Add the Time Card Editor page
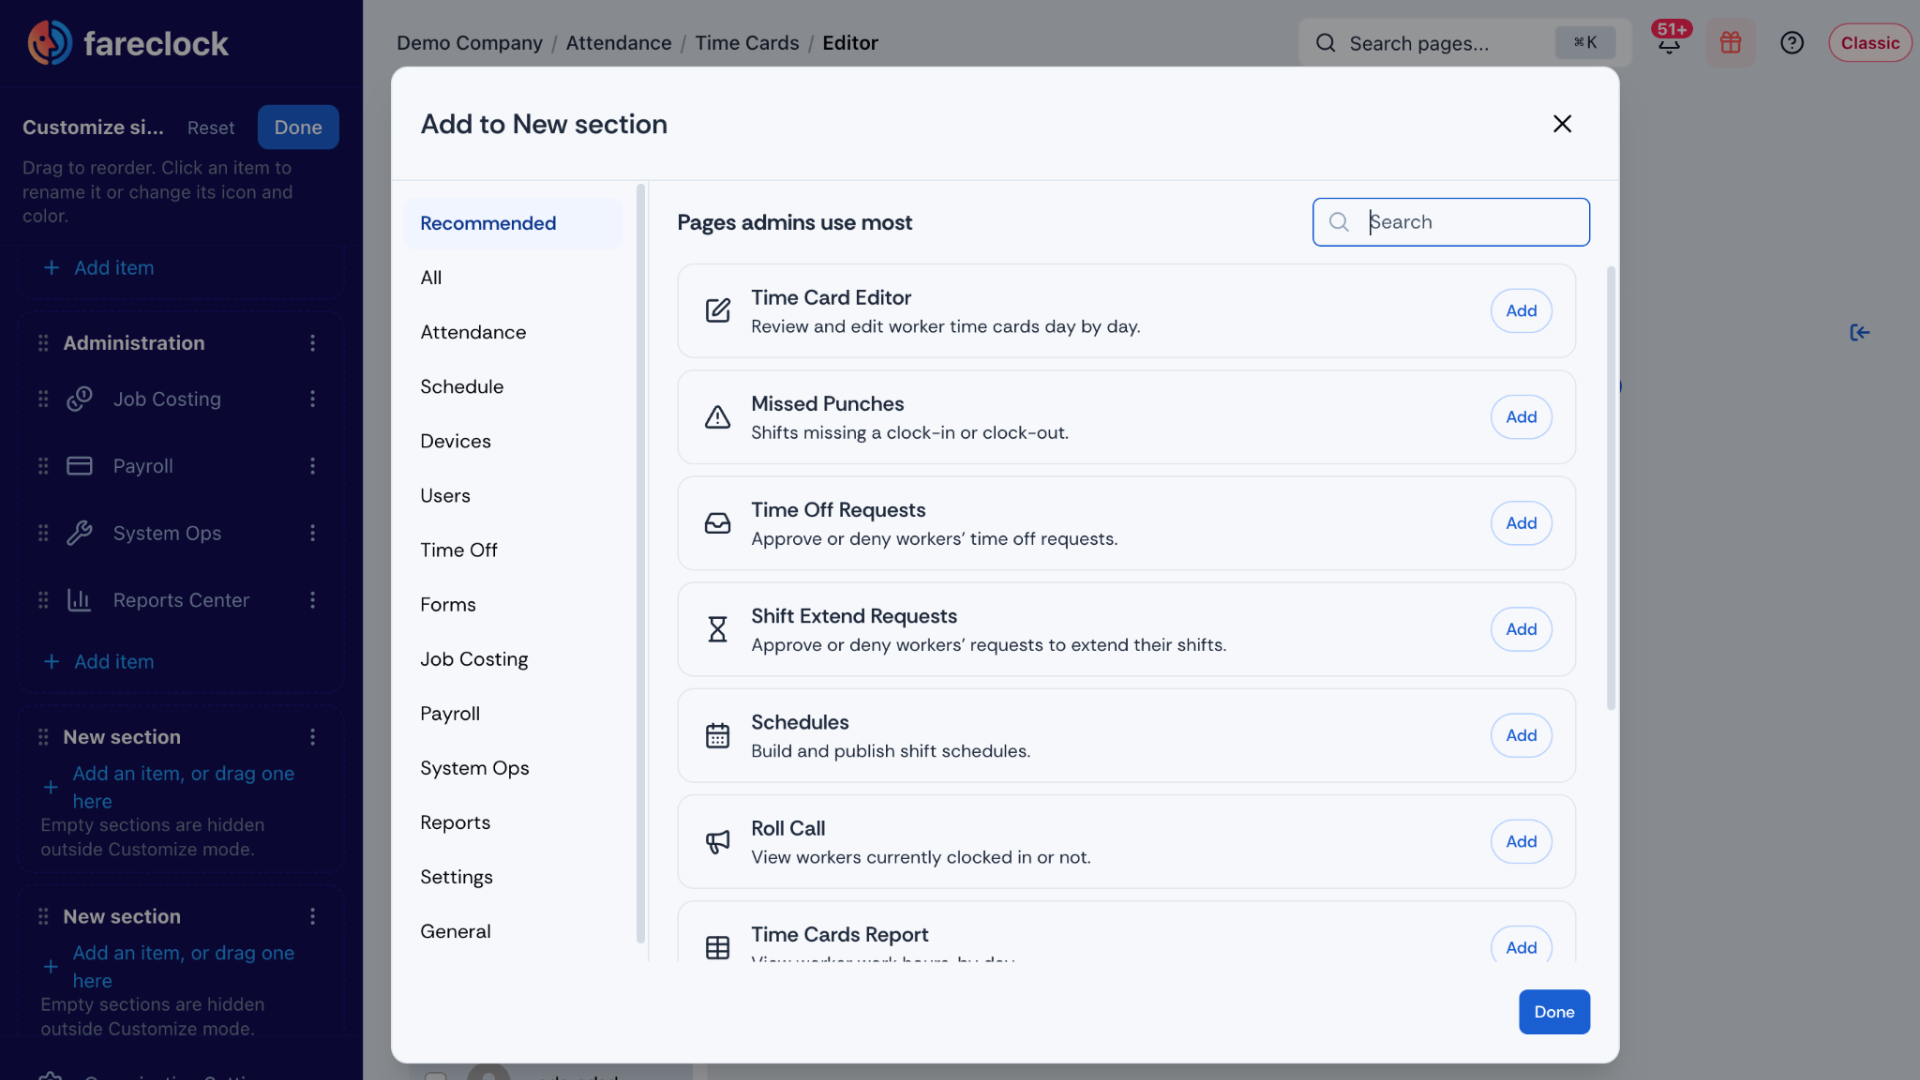 pyautogui.click(x=1521, y=311)
